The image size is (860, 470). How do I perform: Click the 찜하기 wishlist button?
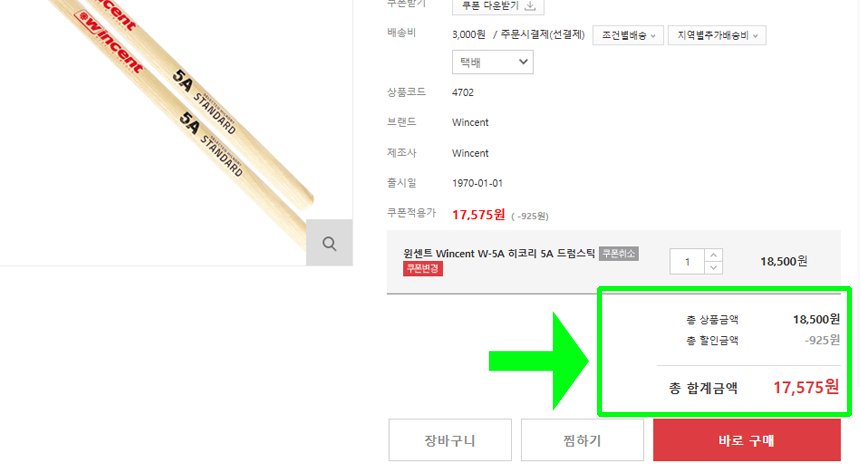582,440
